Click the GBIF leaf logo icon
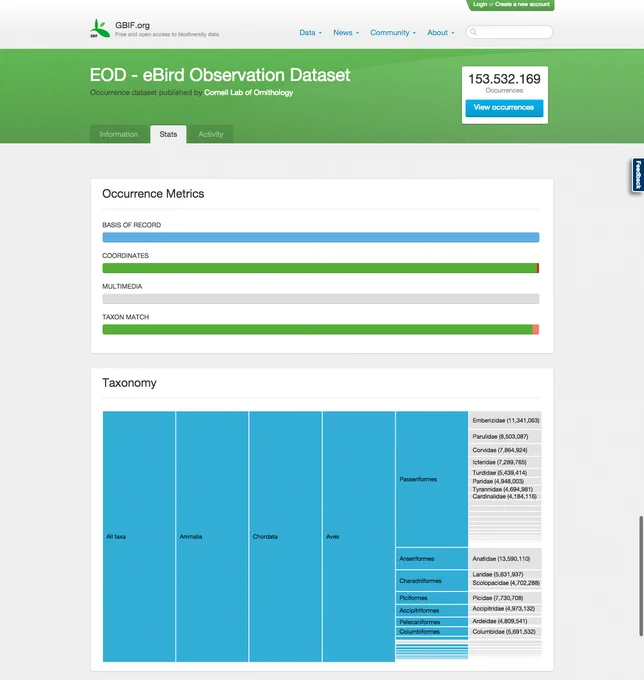644x680 pixels. click(x=99, y=28)
